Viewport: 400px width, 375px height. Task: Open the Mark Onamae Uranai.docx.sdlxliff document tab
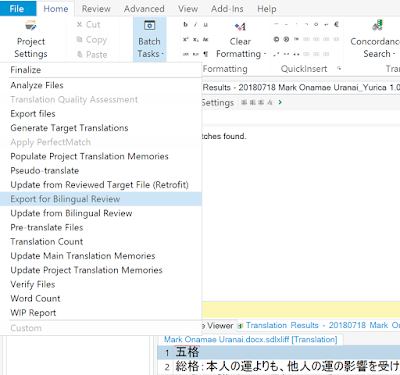point(251,339)
